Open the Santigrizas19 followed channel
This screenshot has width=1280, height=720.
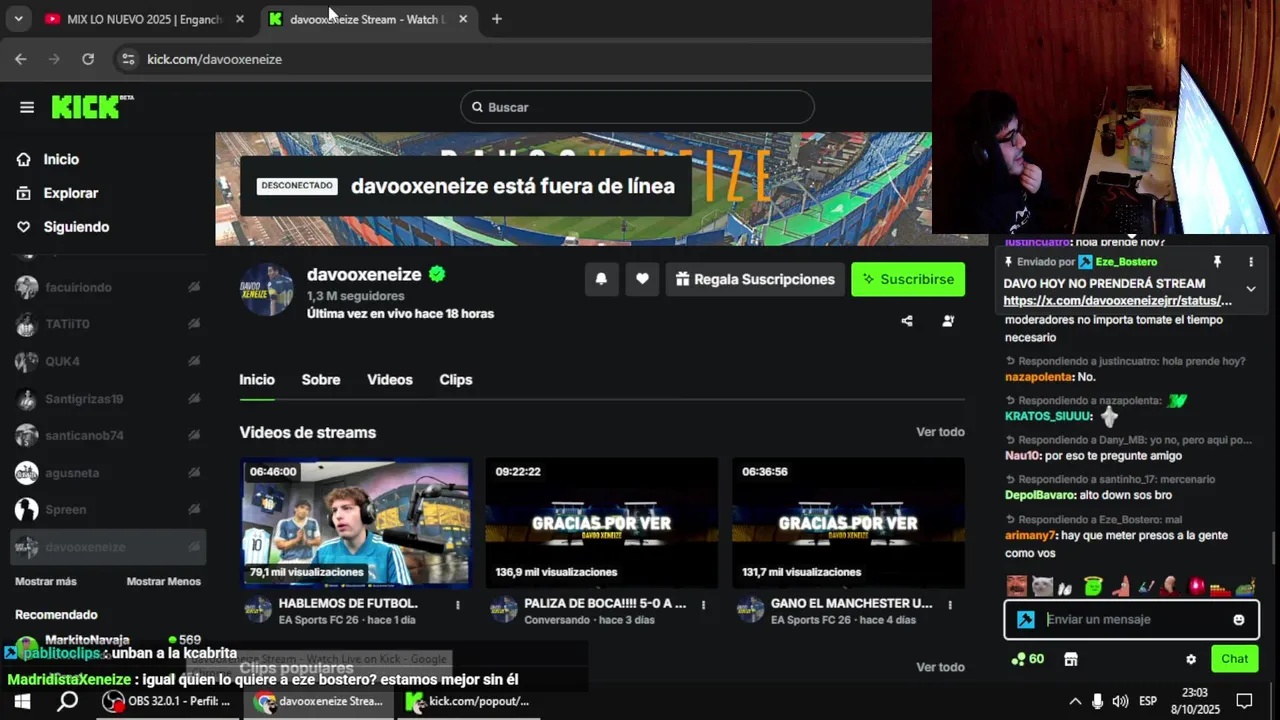click(x=108, y=399)
